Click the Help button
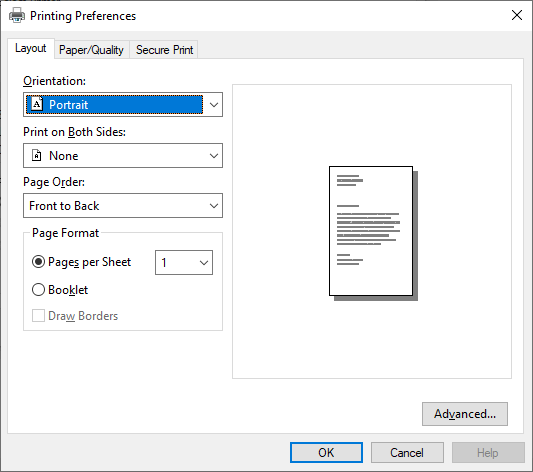533x472 pixels. (x=488, y=453)
